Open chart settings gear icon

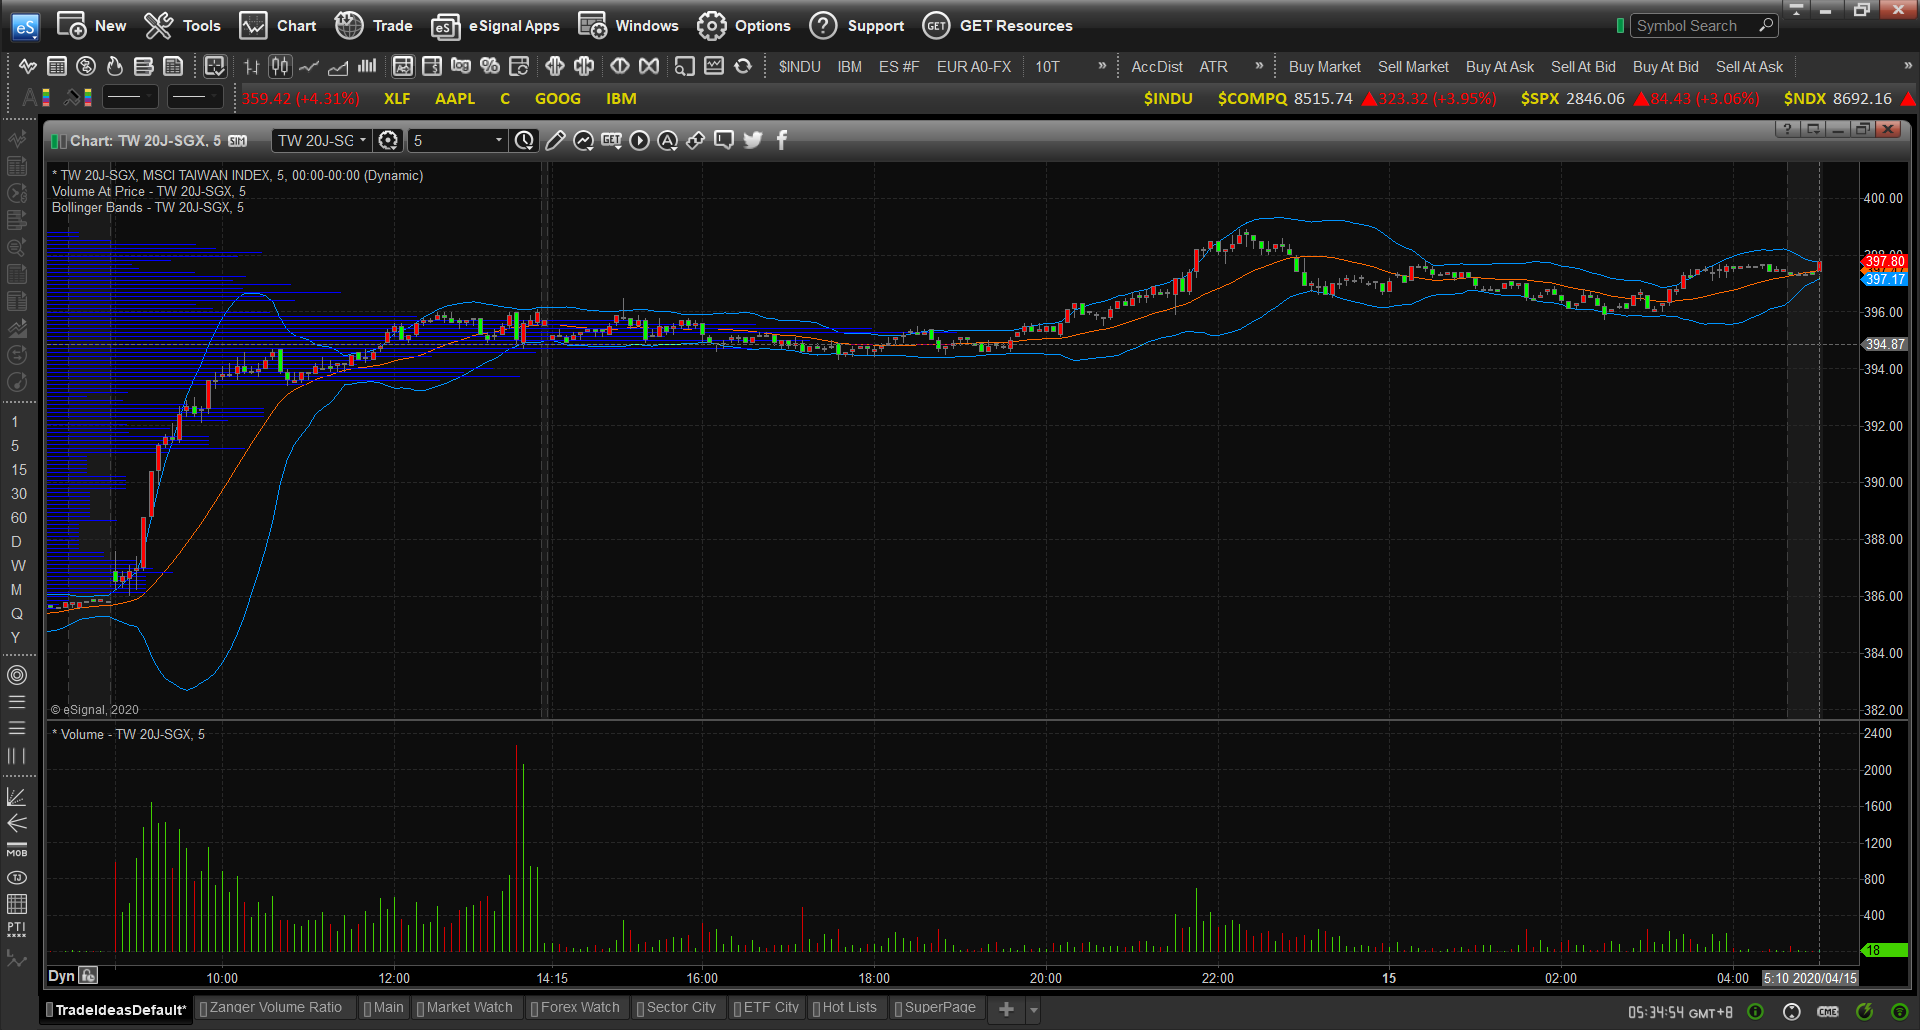click(x=389, y=141)
